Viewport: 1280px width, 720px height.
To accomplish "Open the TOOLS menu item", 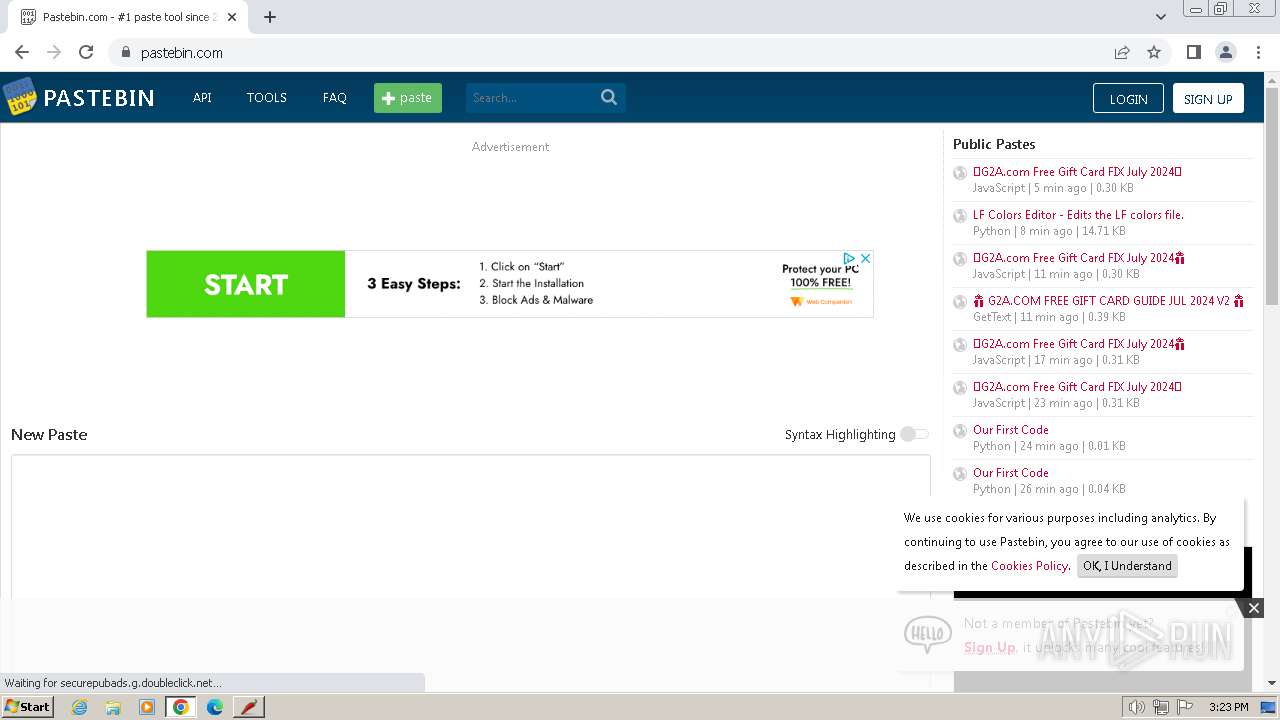I will click(x=267, y=97).
